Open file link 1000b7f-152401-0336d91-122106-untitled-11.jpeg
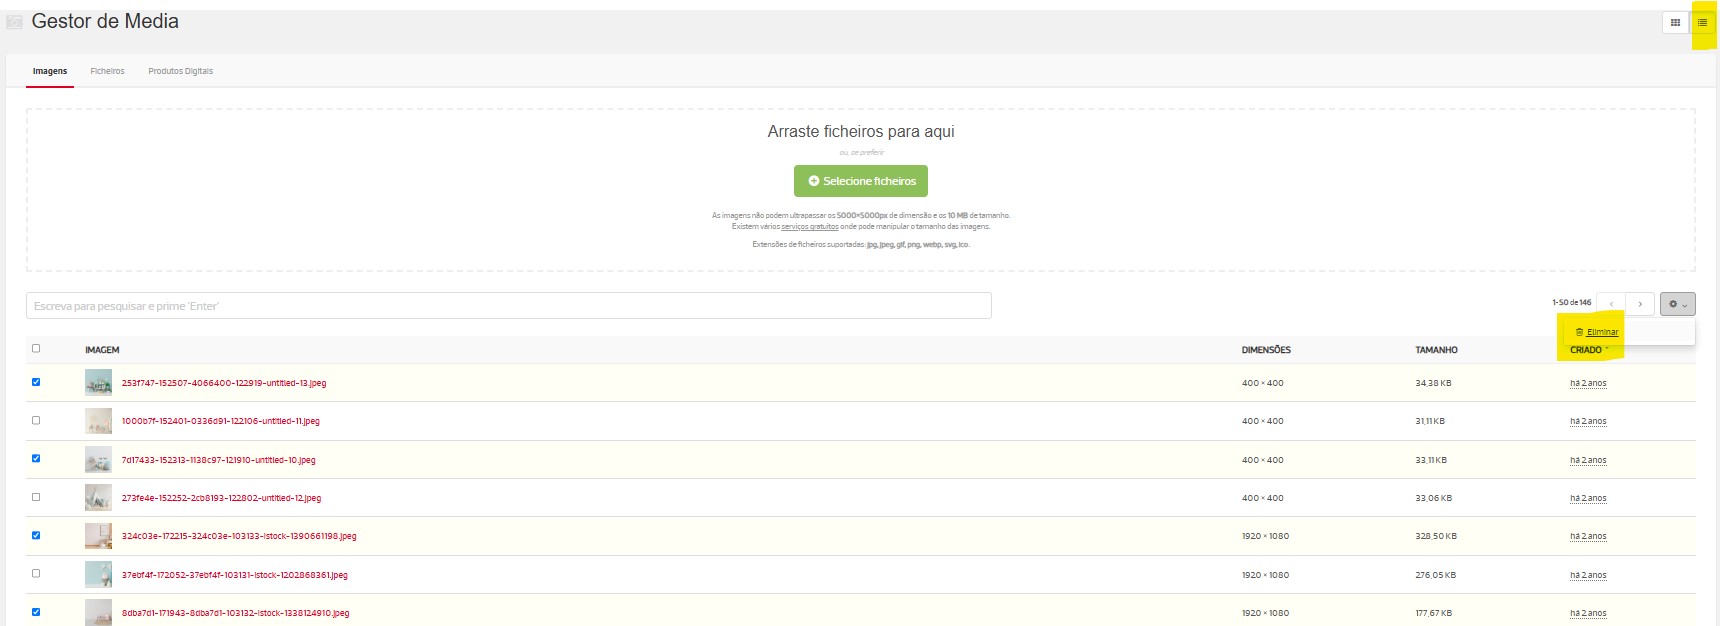Screen dimensions: 1720x626 coord(221,421)
